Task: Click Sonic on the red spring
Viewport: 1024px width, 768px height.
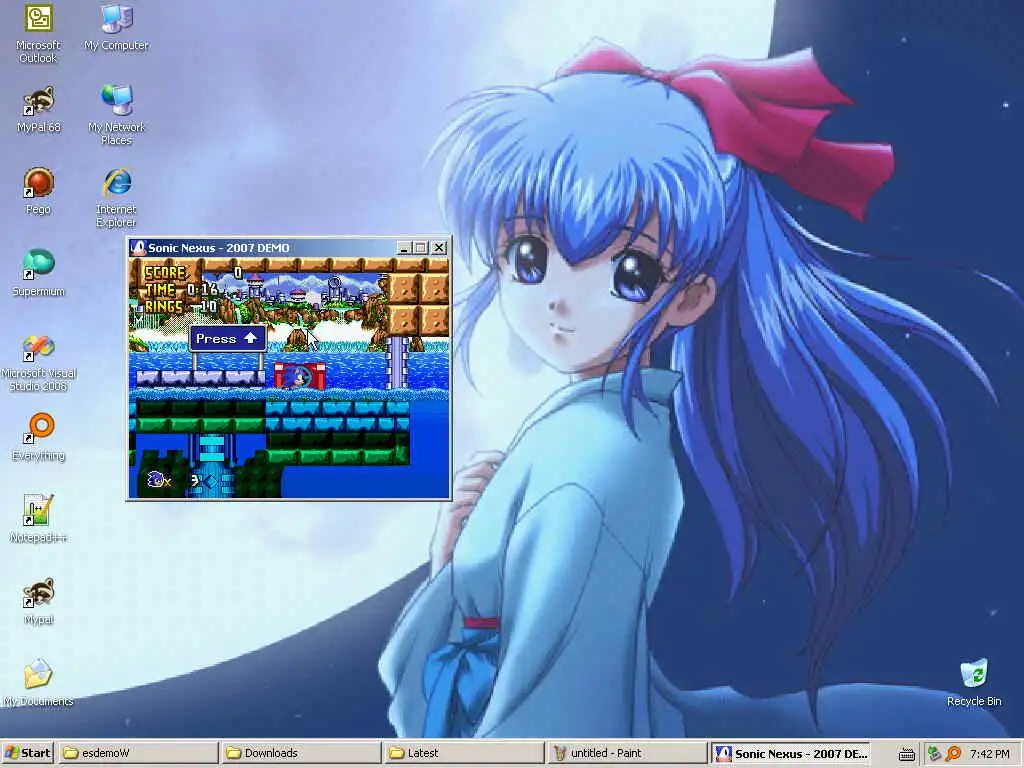Action: click(x=299, y=376)
